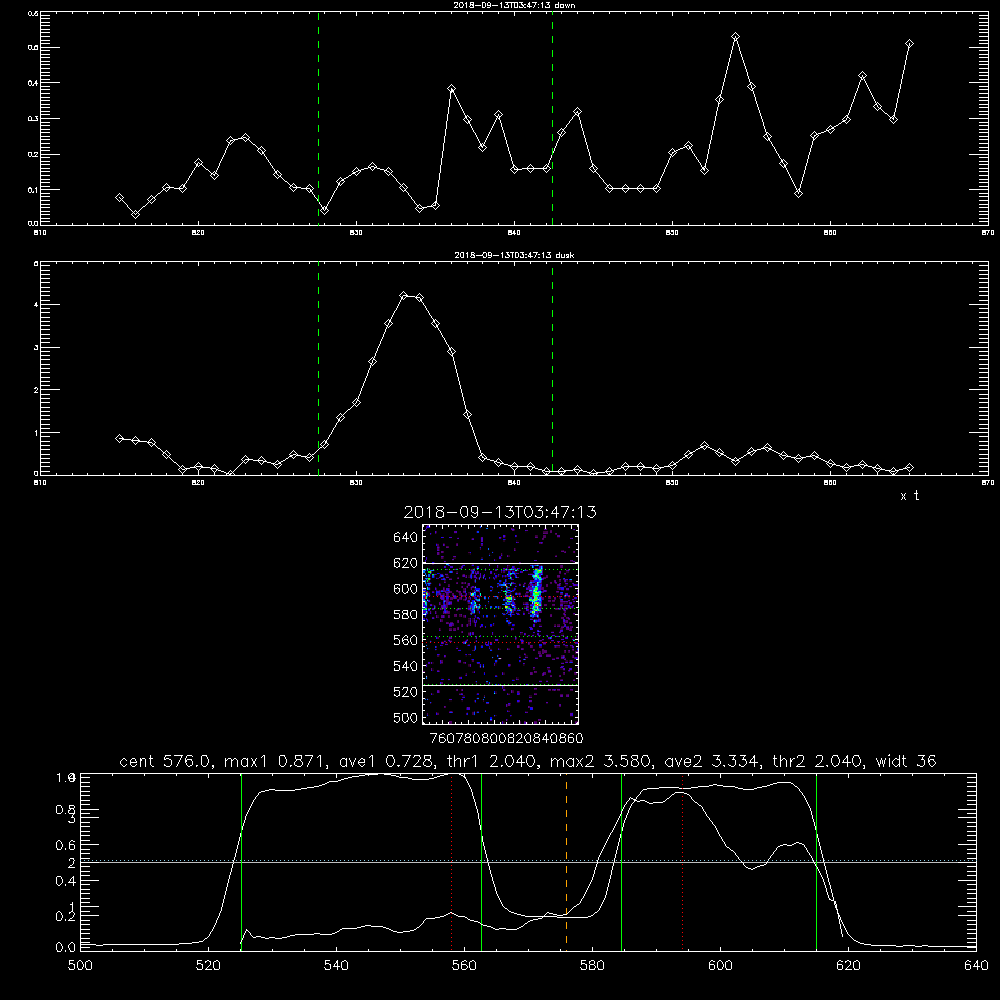This screenshot has width=1000, height=1000.
Task: Click the orange dashed center line in bottom plot
Action: [x=566, y=862]
